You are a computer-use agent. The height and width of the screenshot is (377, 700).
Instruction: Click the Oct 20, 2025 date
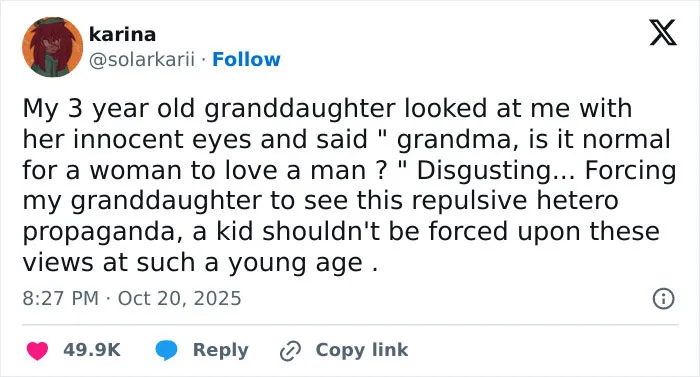pyautogui.click(x=179, y=298)
